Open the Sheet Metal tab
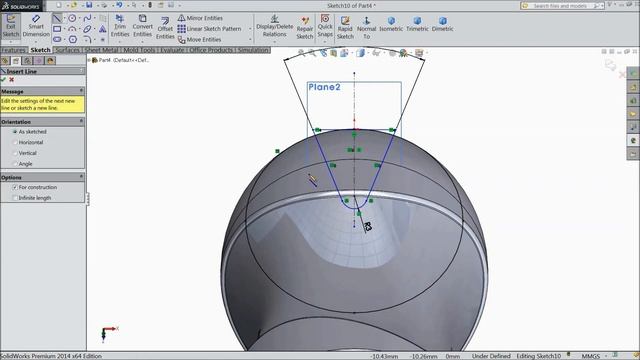This screenshot has width=640, height=360. point(101,50)
